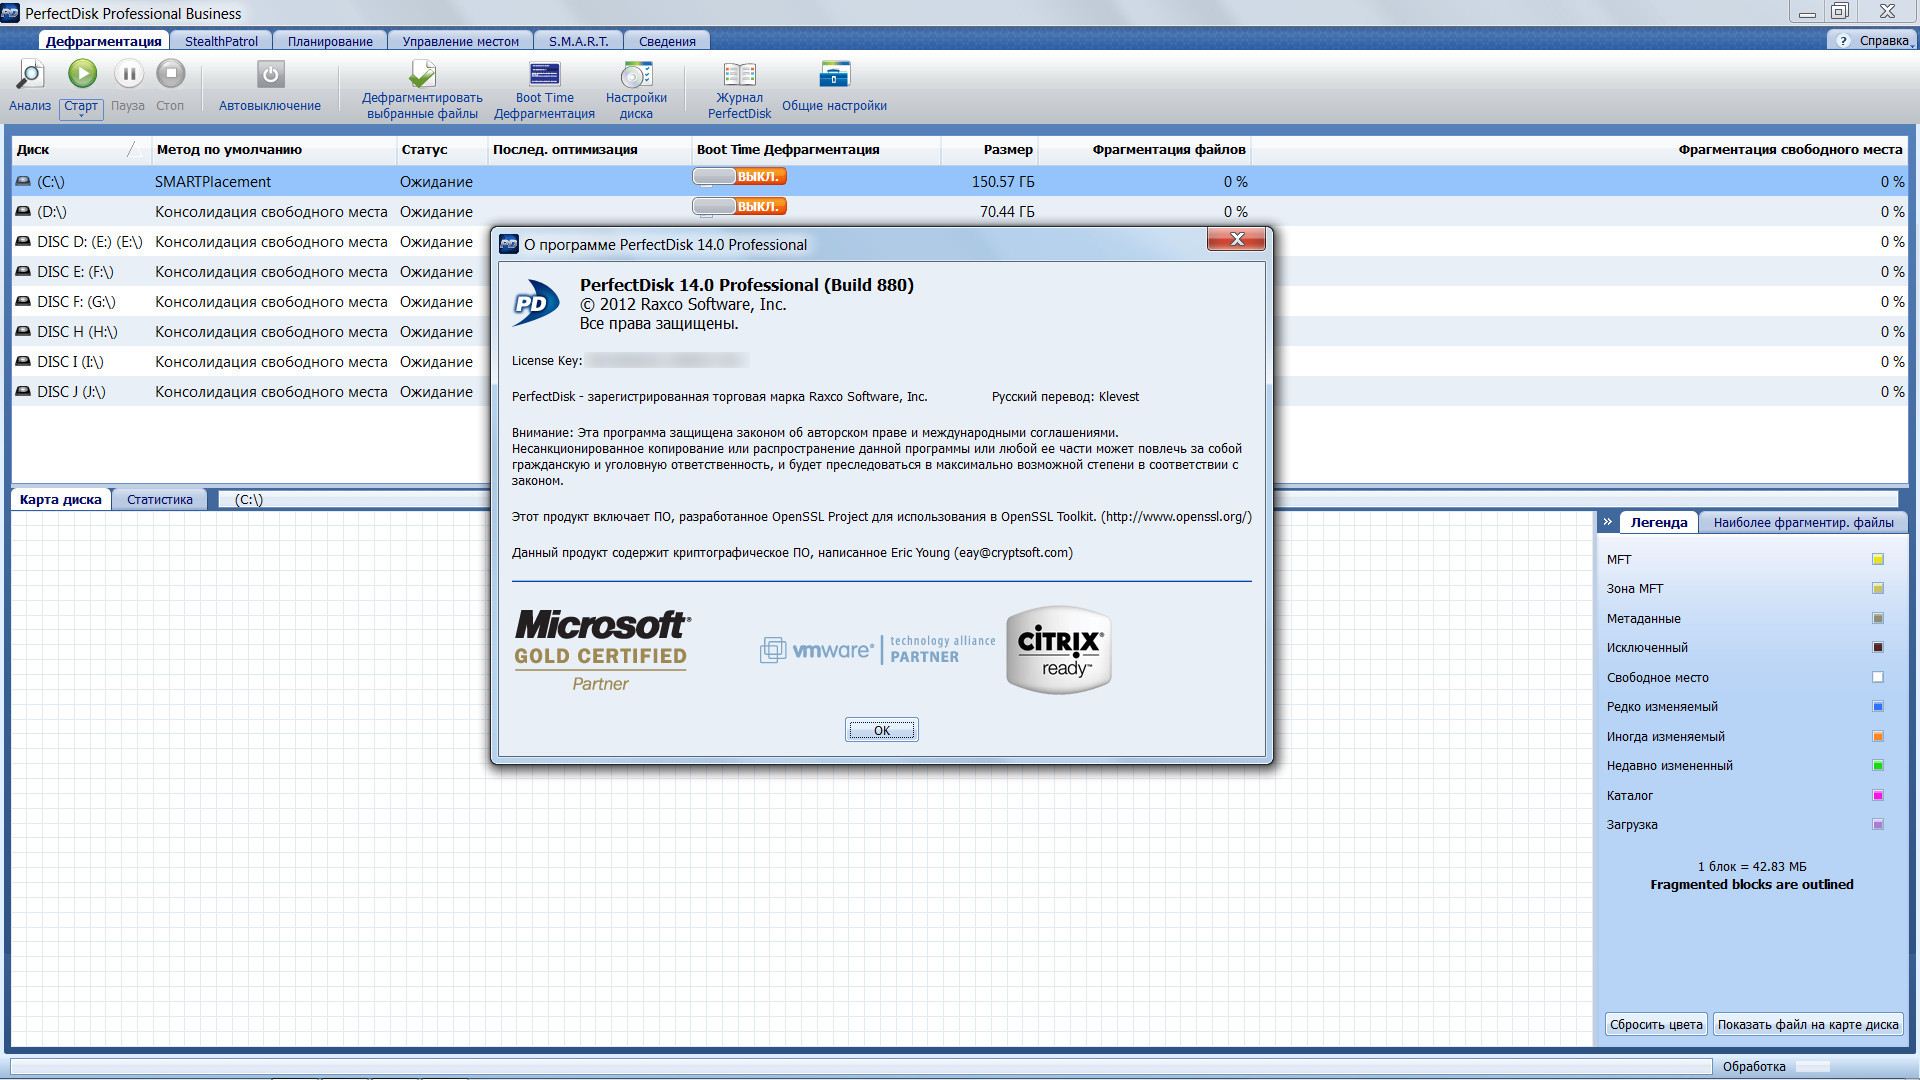Click Зона MFT color swatch
This screenshot has height=1080, width=1920.
pos(1877,589)
